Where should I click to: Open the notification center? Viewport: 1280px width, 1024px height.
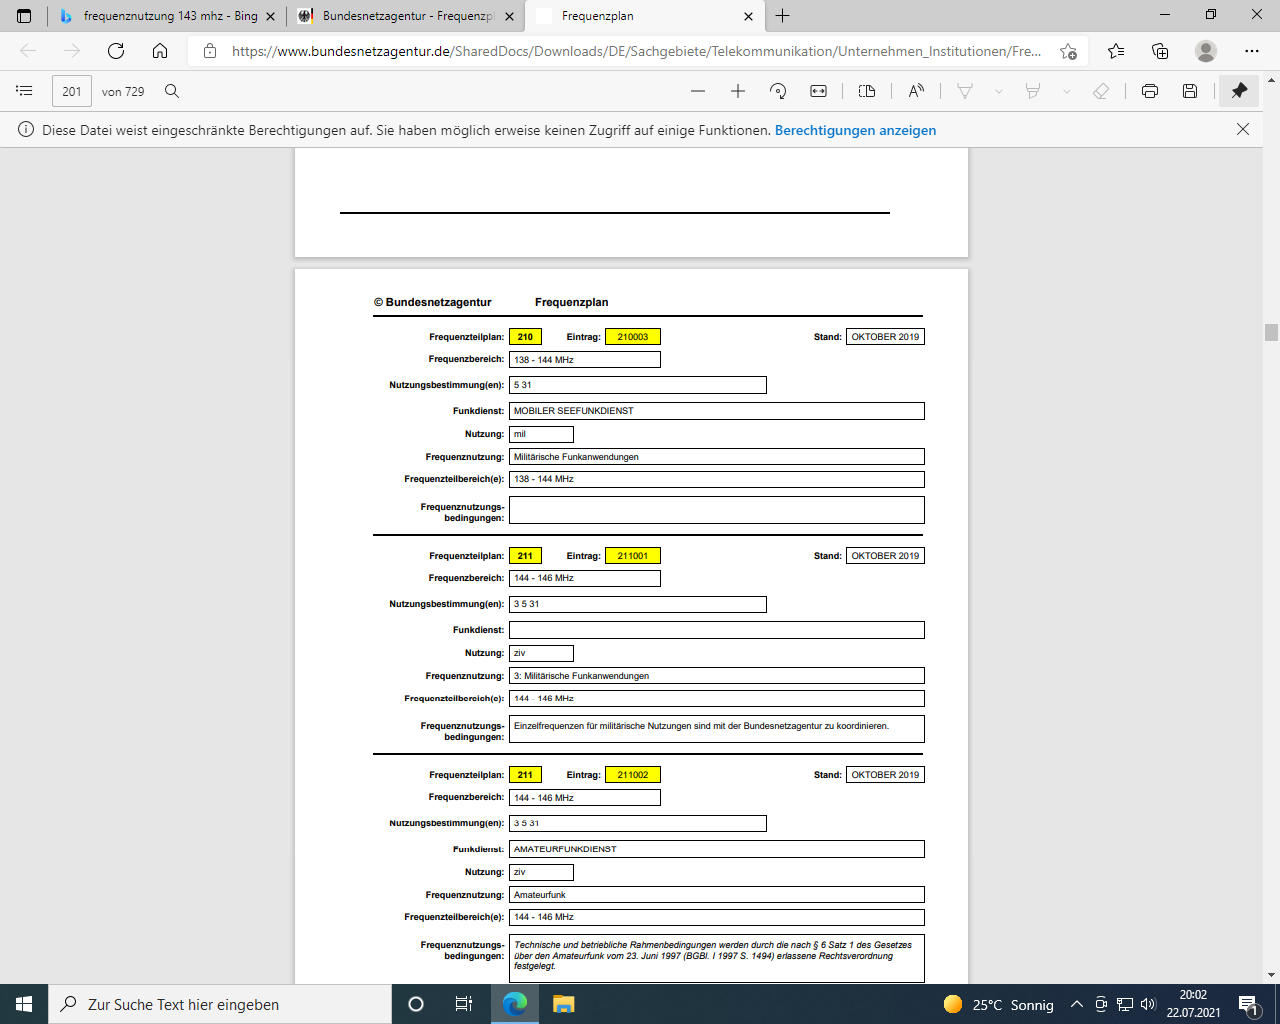[1248, 1004]
